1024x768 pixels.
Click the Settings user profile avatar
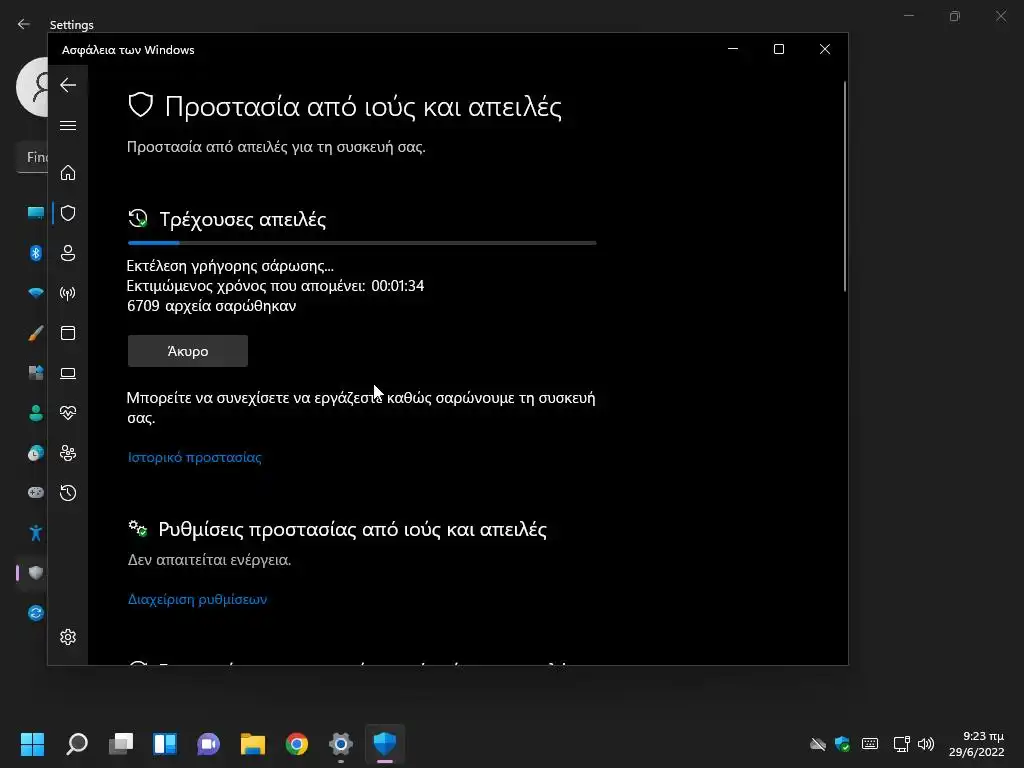32,87
